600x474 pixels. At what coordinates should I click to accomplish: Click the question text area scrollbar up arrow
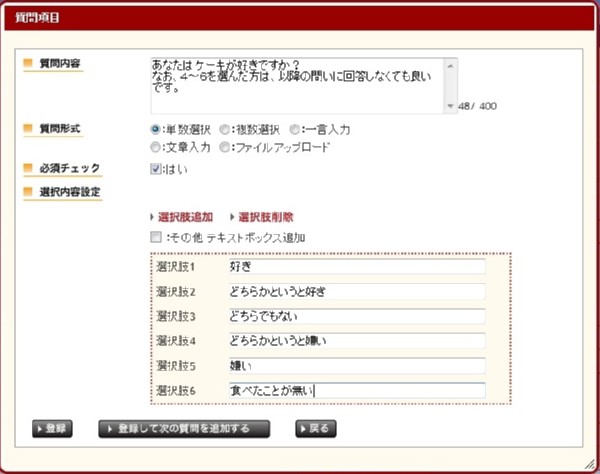(452, 62)
